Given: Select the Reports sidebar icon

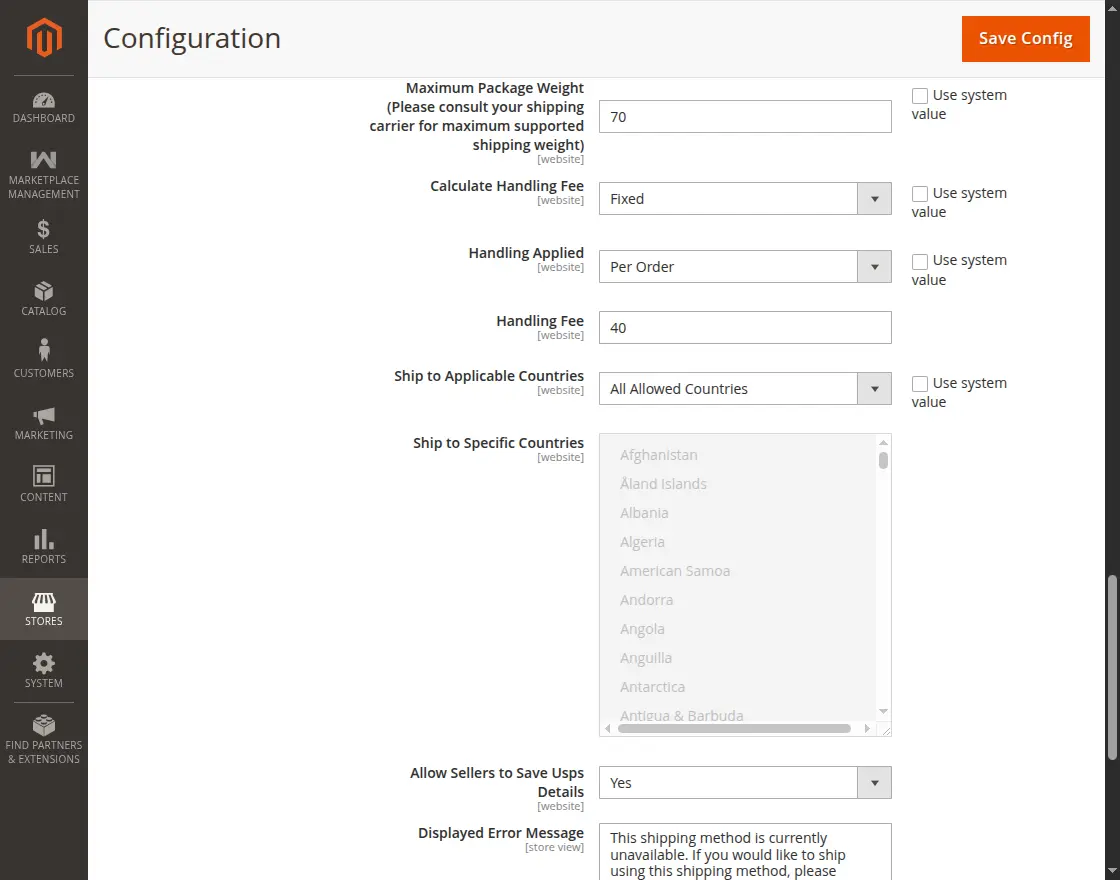Looking at the screenshot, I should pos(43,538).
